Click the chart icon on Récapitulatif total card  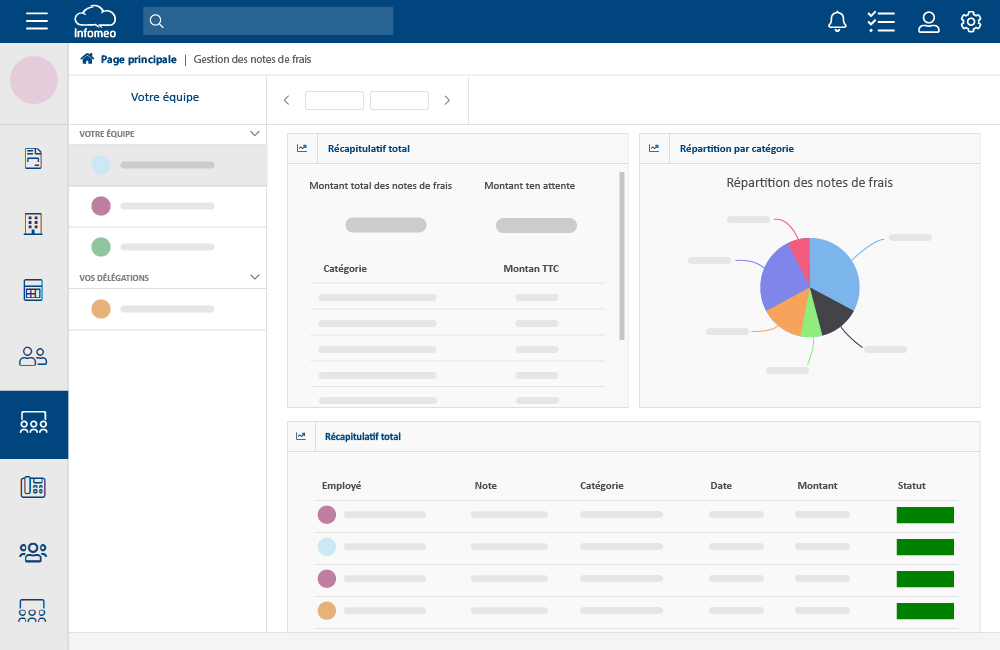coord(302,147)
